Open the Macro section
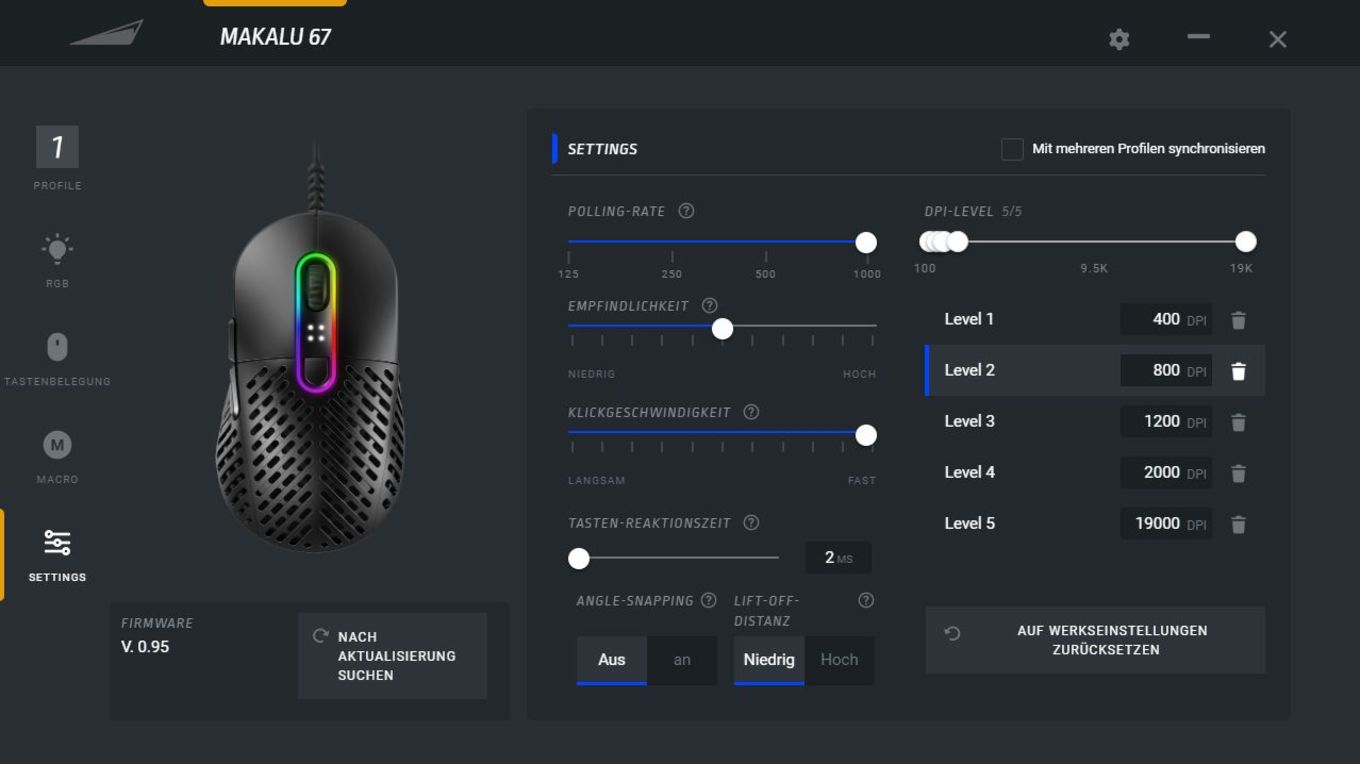This screenshot has width=1360, height=764. click(57, 445)
